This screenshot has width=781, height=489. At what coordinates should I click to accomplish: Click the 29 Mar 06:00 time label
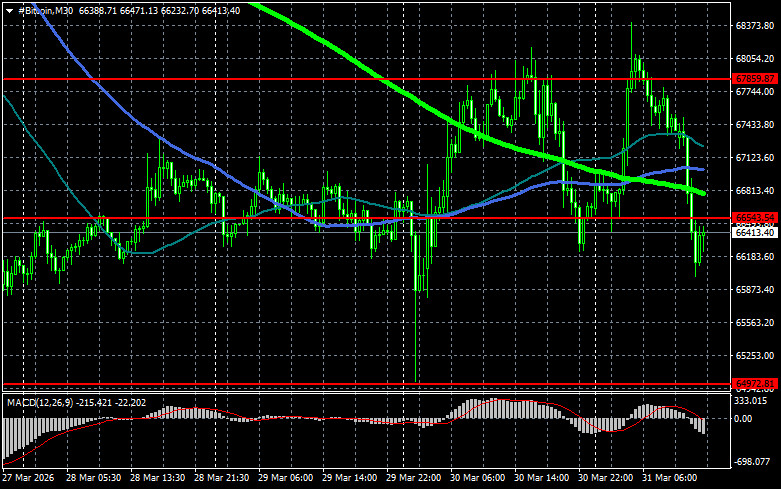point(285,478)
